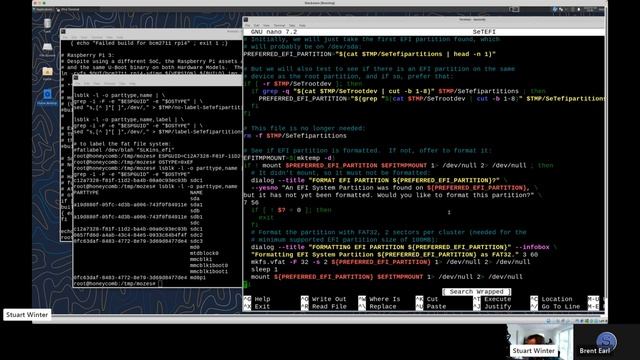Click the nano 'Cut' shortcut label
The image size is (640, 360).
click(x=432, y=299)
